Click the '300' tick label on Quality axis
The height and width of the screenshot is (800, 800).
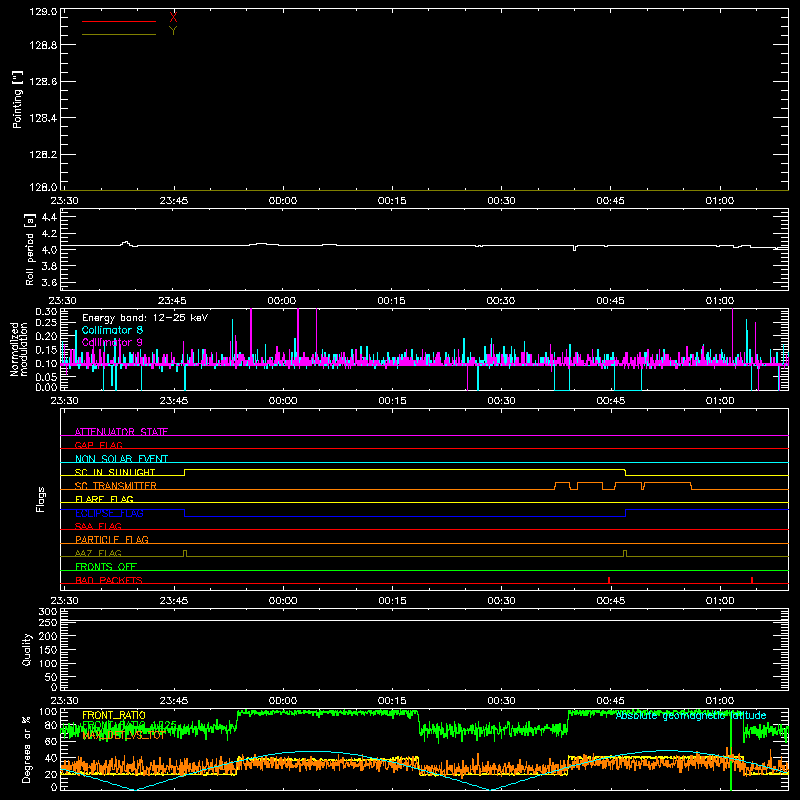[x=48, y=612]
